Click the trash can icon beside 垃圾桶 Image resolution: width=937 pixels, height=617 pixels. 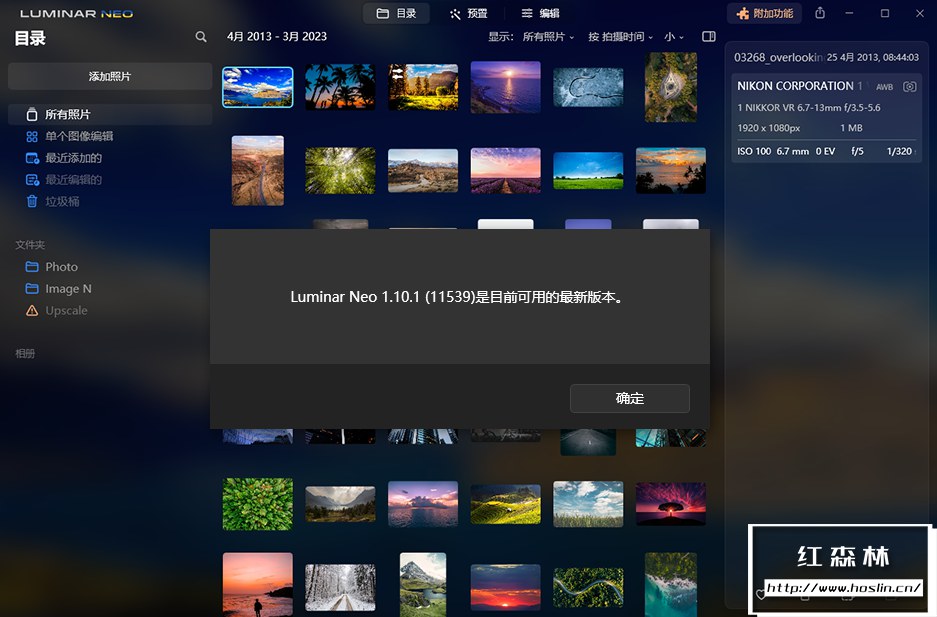click(x=32, y=201)
